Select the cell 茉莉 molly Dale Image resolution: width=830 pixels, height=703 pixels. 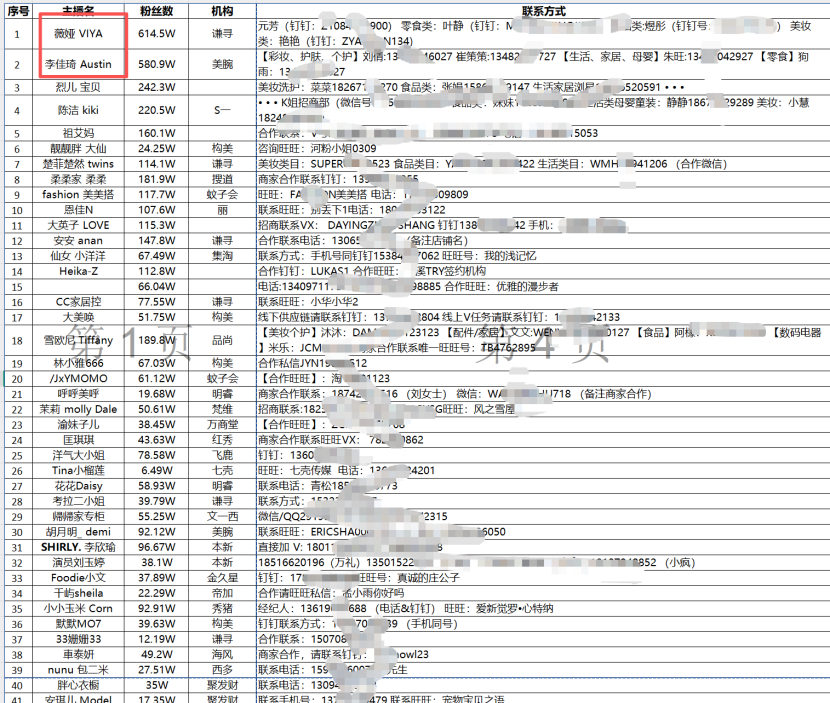pos(78,410)
